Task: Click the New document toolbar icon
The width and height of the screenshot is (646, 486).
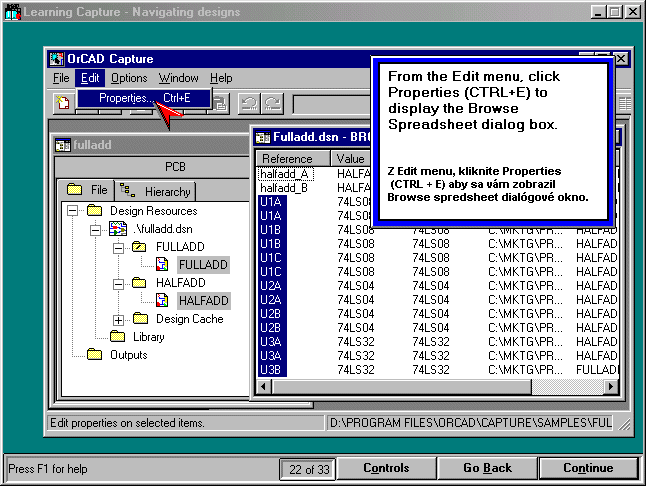Action: pos(63,102)
